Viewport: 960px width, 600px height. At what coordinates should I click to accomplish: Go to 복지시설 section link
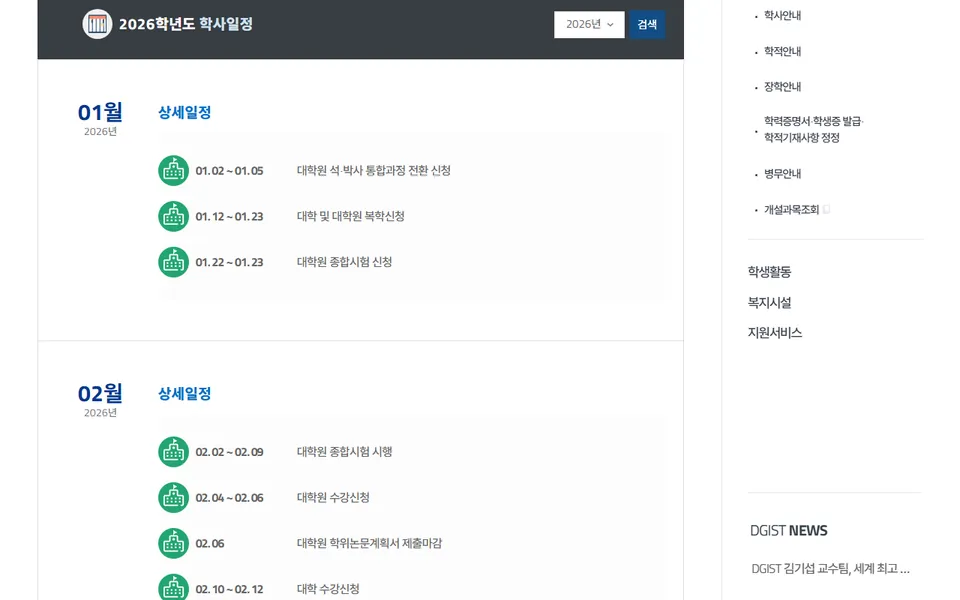(x=769, y=302)
